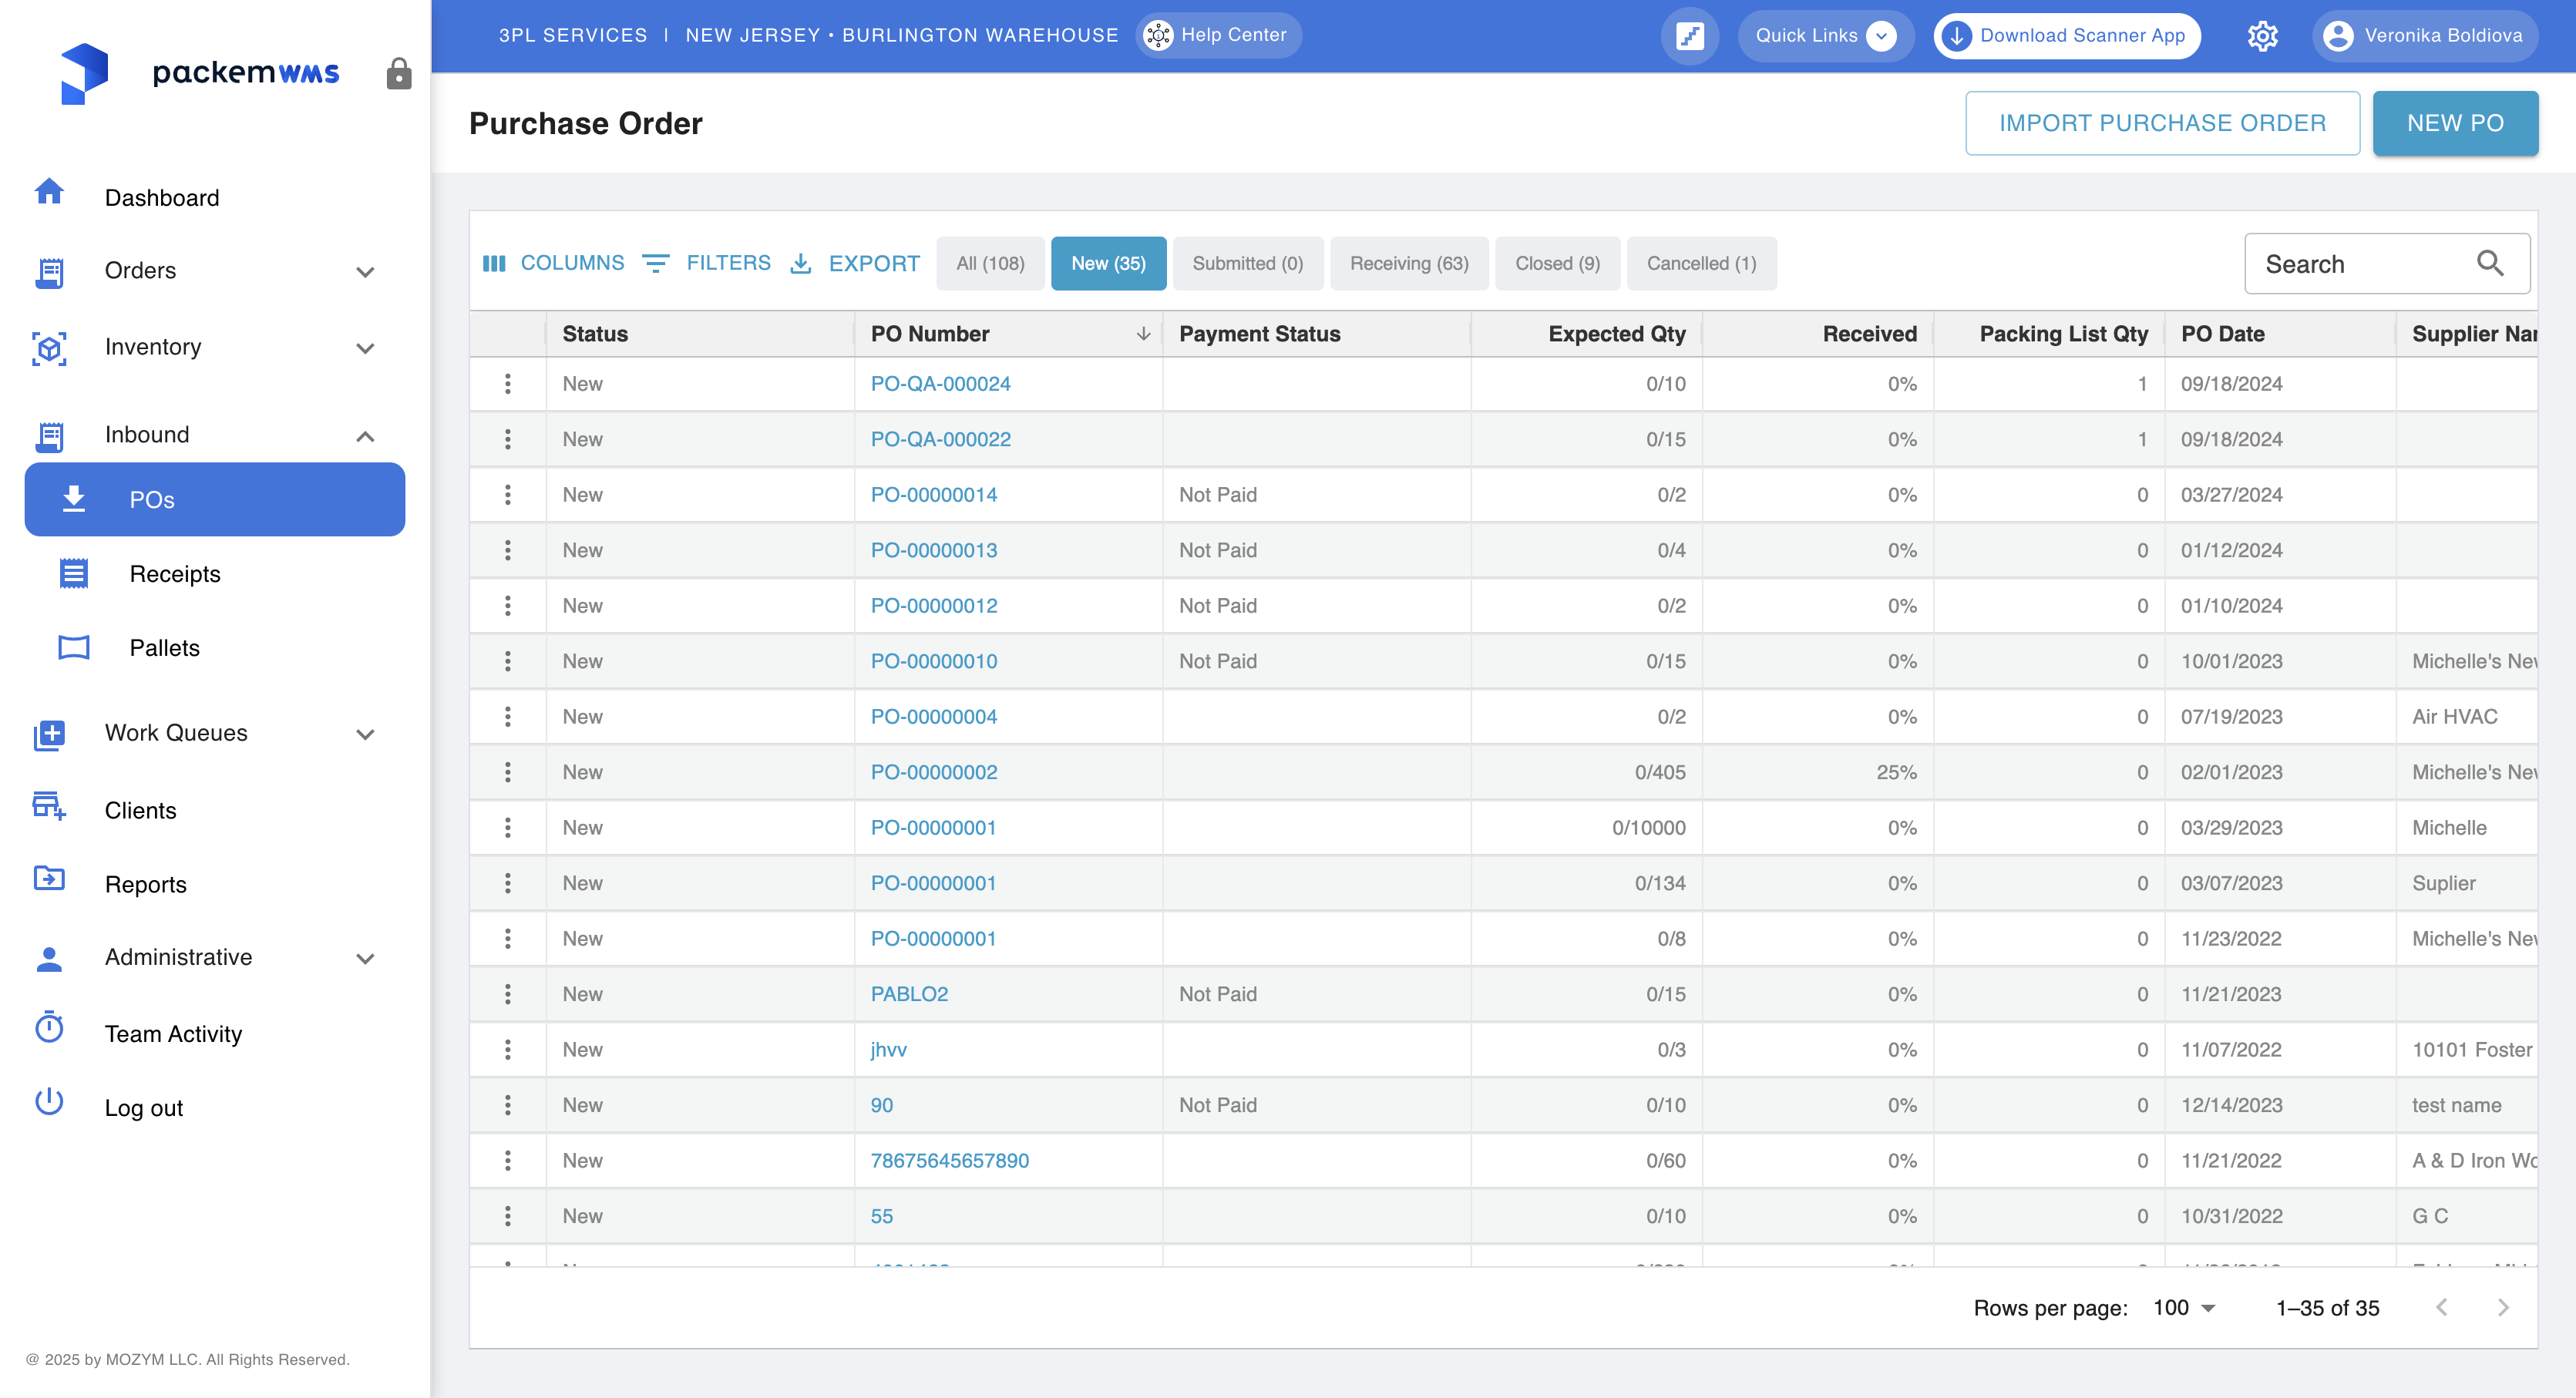Viewport: 2576px width, 1398px height.
Task: Open row actions for PO-00000014
Action: [508, 495]
